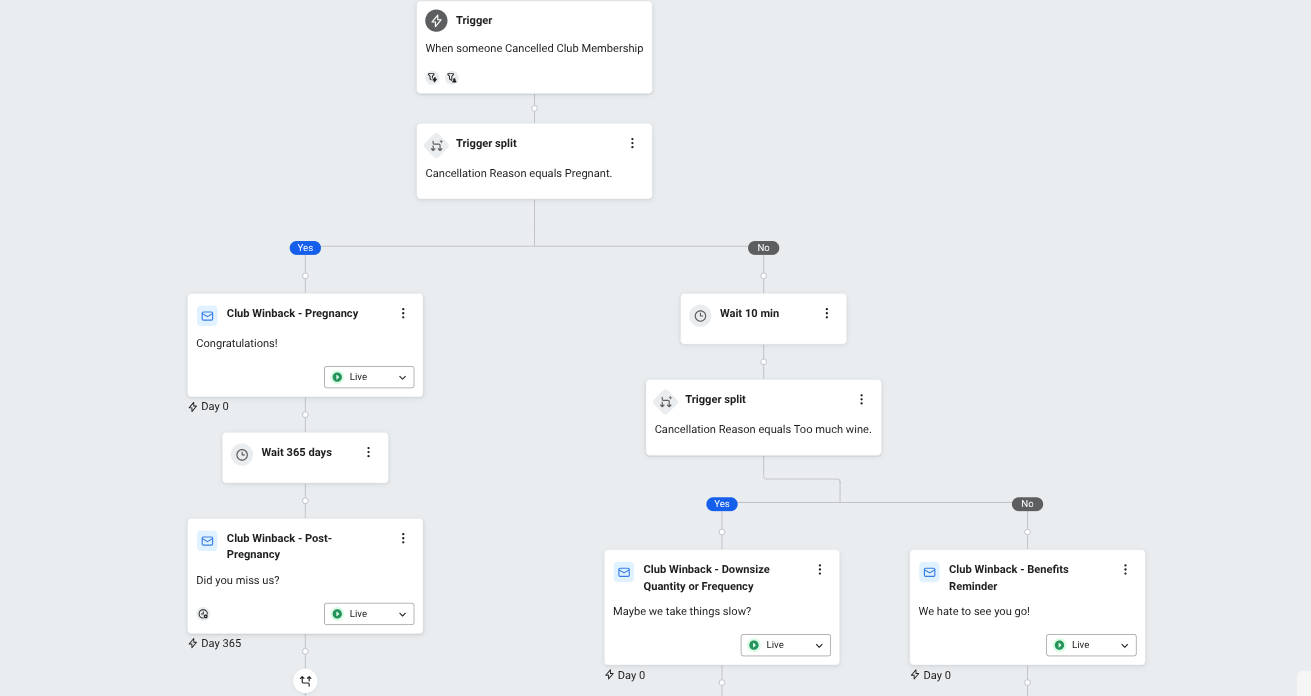Click the first filter icon under Trigger
Image resolution: width=1311 pixels, height=696 pixels.
(x=432, y=77)
